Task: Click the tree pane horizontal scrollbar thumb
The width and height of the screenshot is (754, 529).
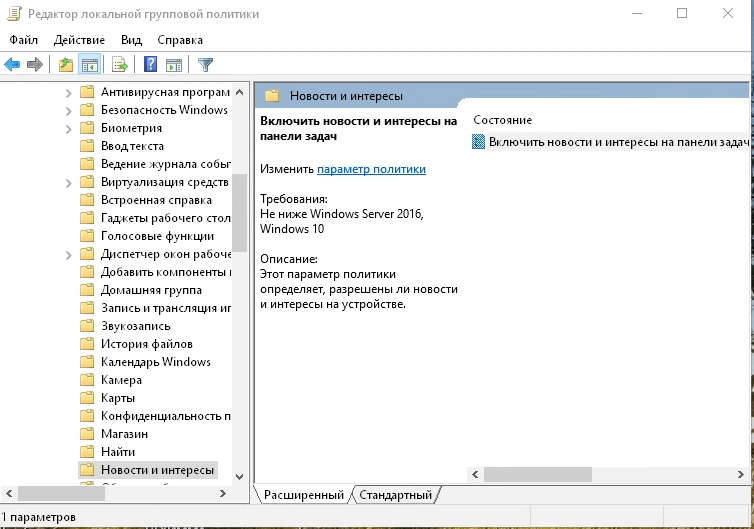Action: click(x=61, y=493)
